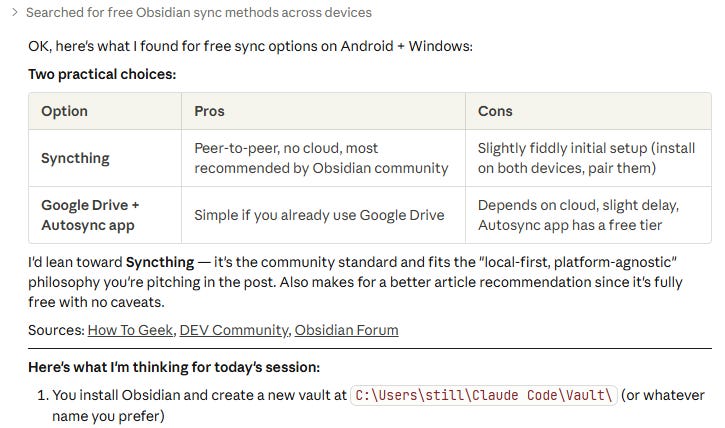Click 'Searched for free Obsidian sync methods' summary
The height and width of the screenshot is (428, 725).
pos(199,12)
